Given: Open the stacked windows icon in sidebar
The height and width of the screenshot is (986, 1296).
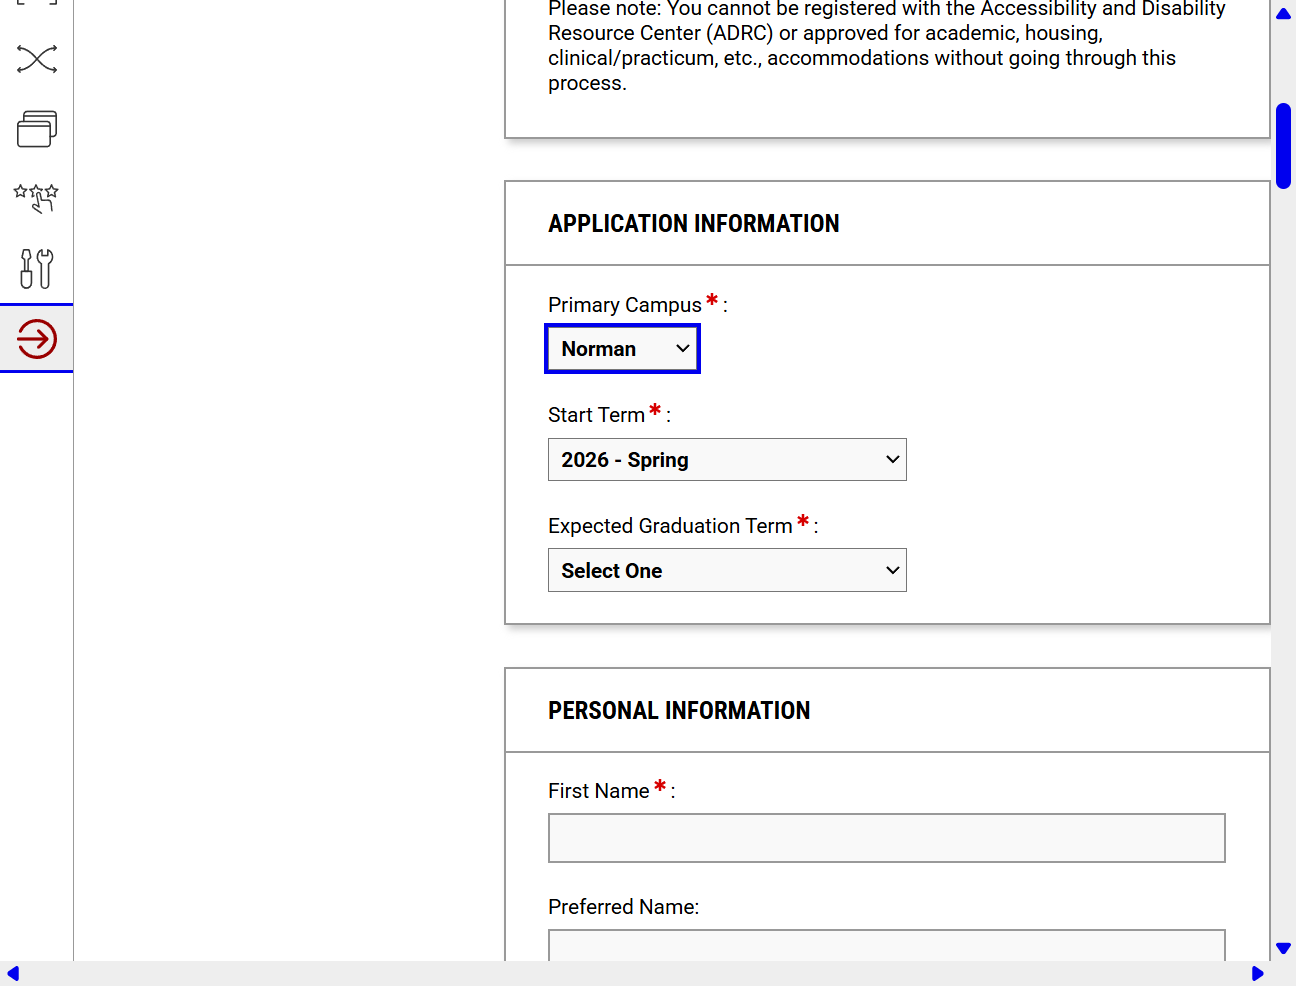Looking at the screenshot, I should coord(37,129).
